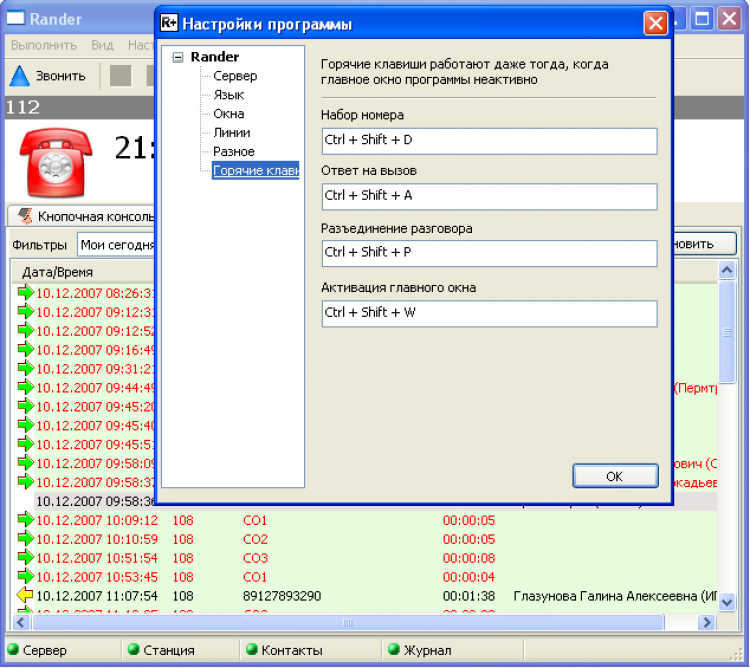Click the green arrow on the 10.12.2007 10:53:45 row
Screen dimensions: 750x668
tap(25, 576)
